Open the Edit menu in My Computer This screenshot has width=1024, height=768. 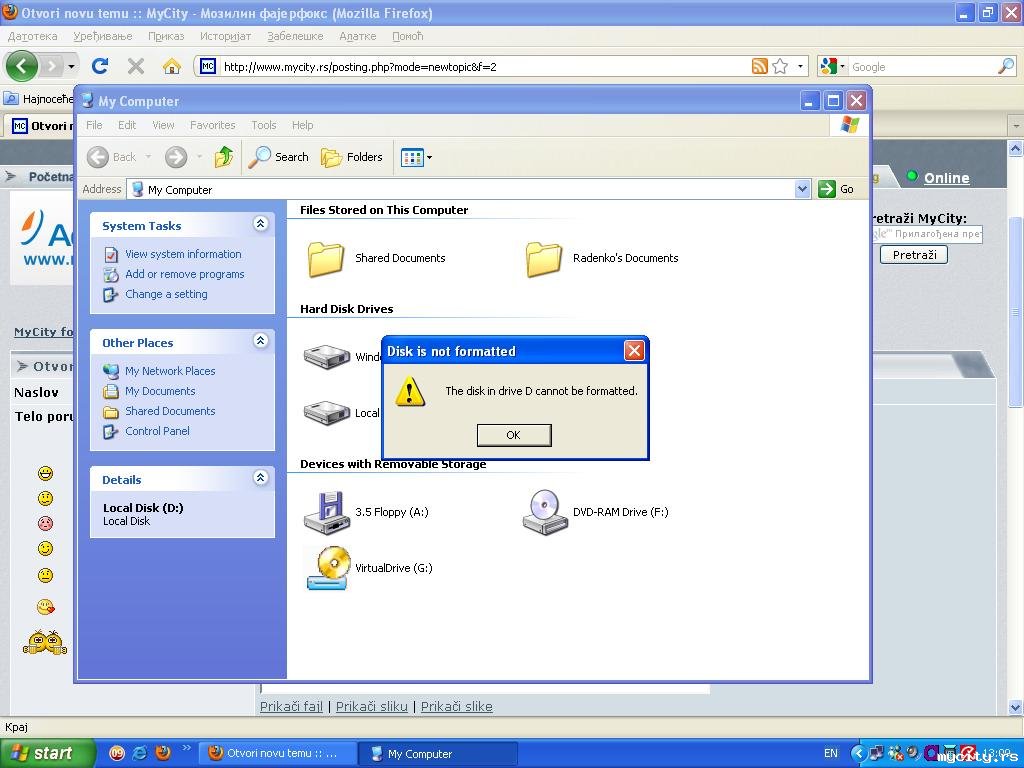point(127,125)
